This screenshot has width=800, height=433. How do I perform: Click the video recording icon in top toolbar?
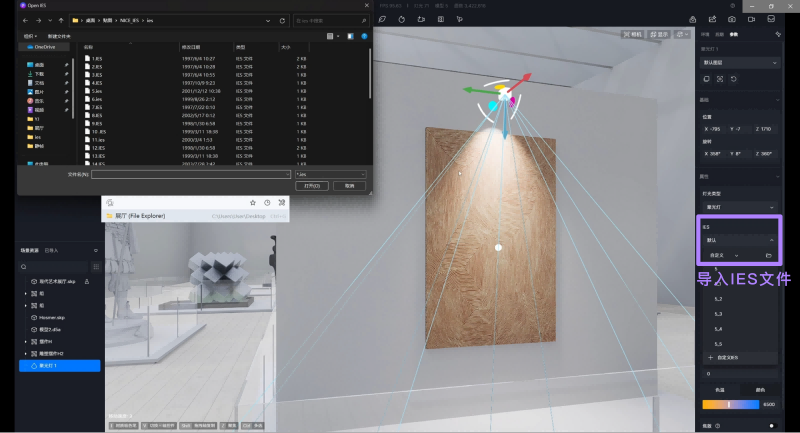[751, 18]
